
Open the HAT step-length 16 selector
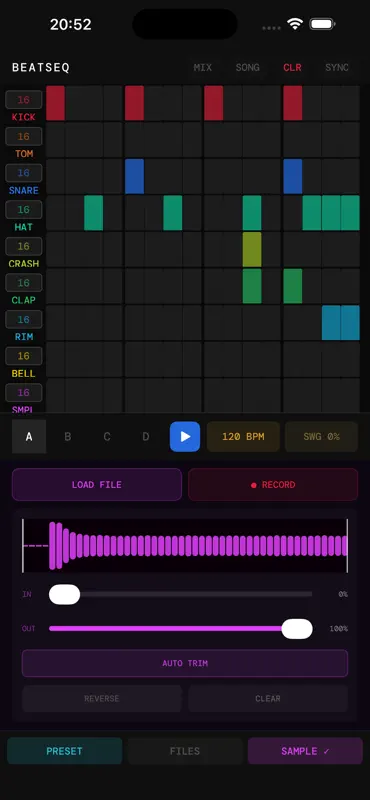[x=23, y=210]
